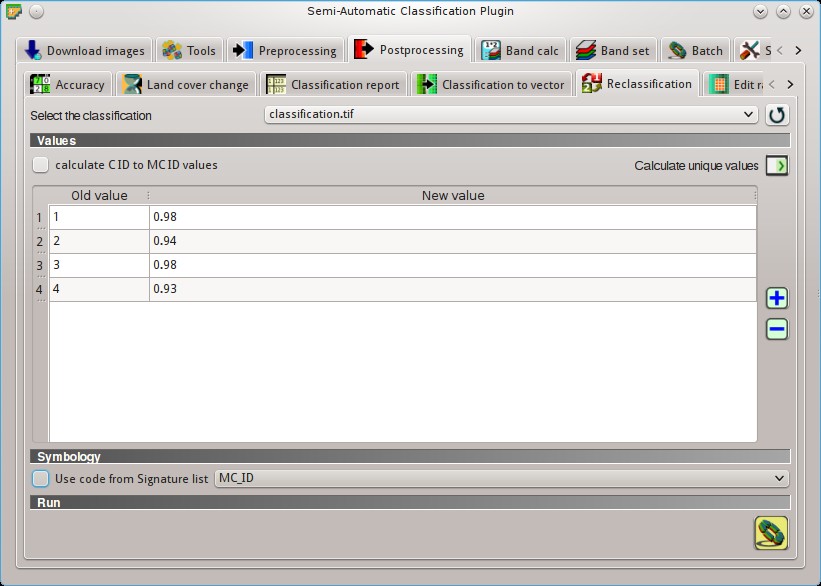Enable calculate C ID to MC ID values
Image resolution: width=821 pixels, height=586 pixels.
(40, 165)
